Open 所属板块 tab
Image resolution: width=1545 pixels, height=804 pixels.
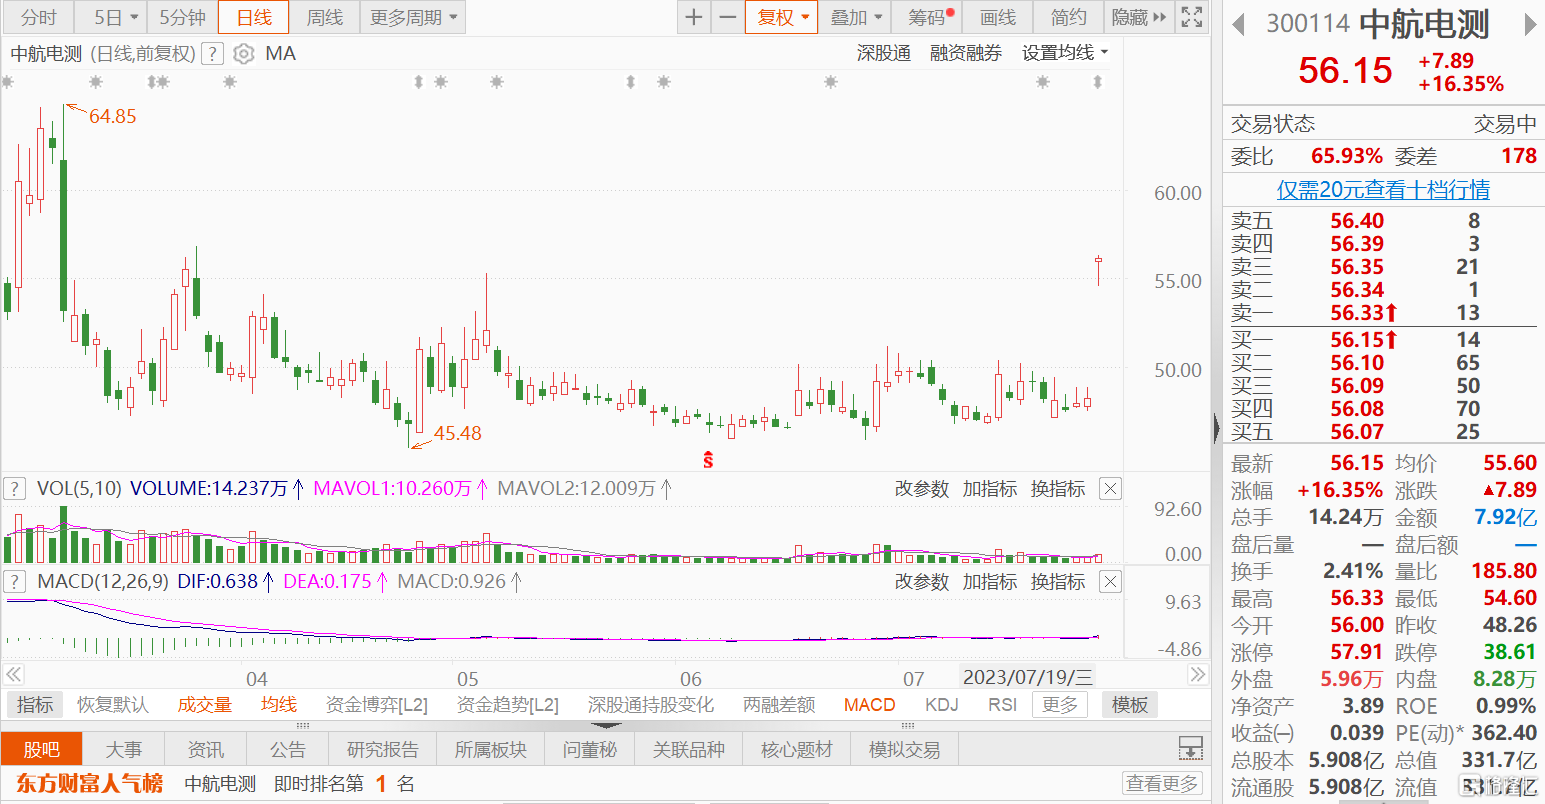click(491, 749)
